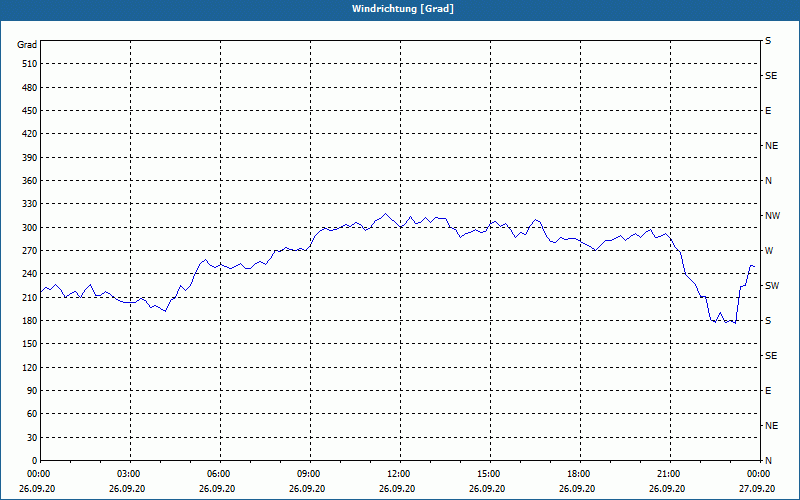Select the 12:00 time axis label
800x500 pixels.
(x=400, y=474)
